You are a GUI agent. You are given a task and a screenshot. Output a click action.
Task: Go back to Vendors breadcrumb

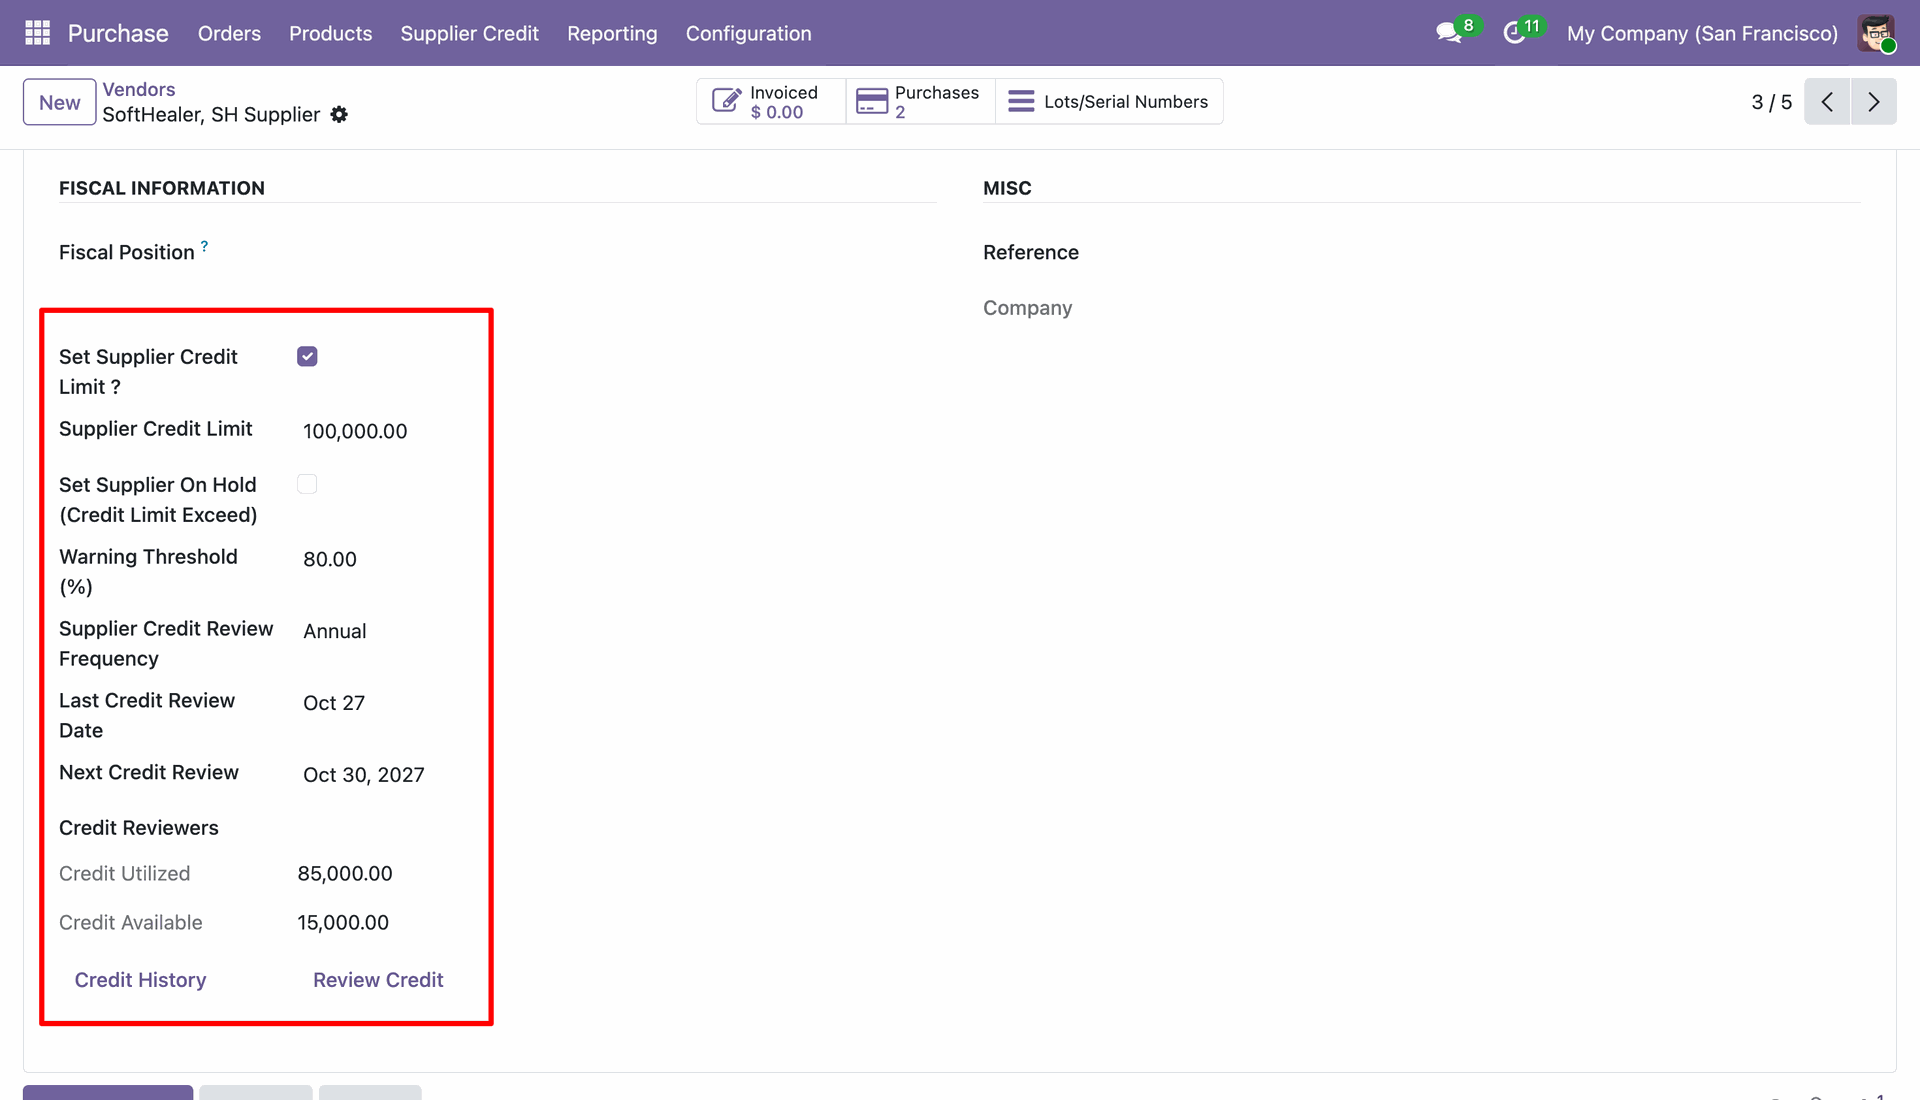pyautogui.click(x=139, y=89)
